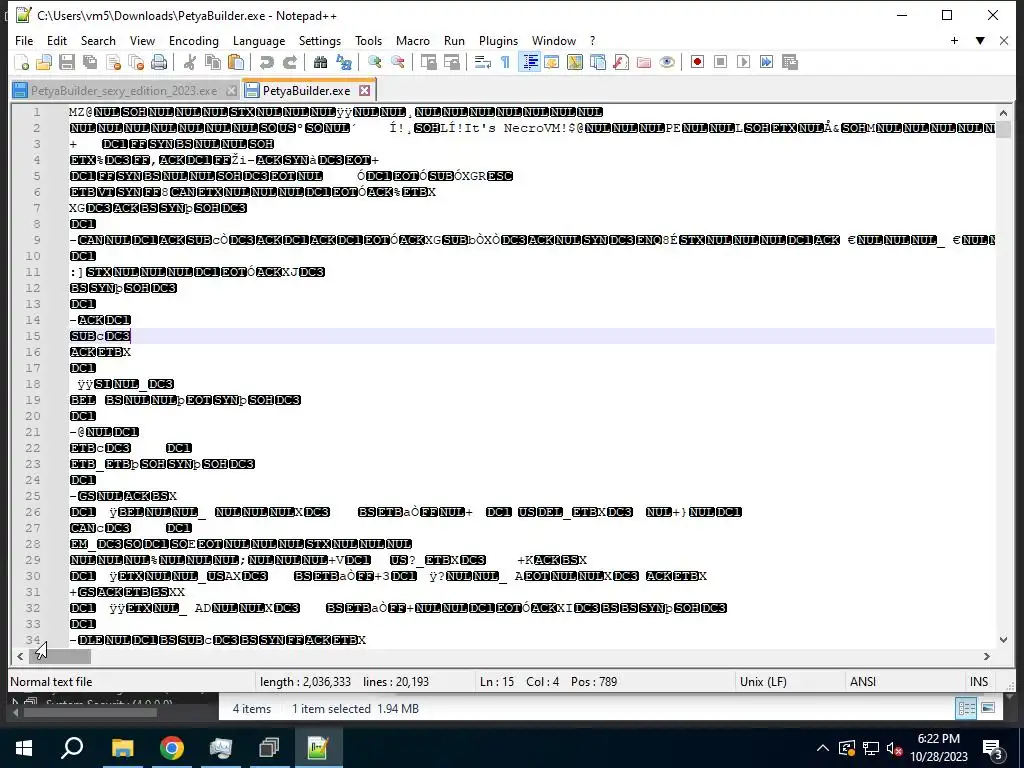Open Find with the binoculars icon
Image resolution: width=1024 pixels, height=768 pixels.
pyautogui.click(x=320, y=62)
